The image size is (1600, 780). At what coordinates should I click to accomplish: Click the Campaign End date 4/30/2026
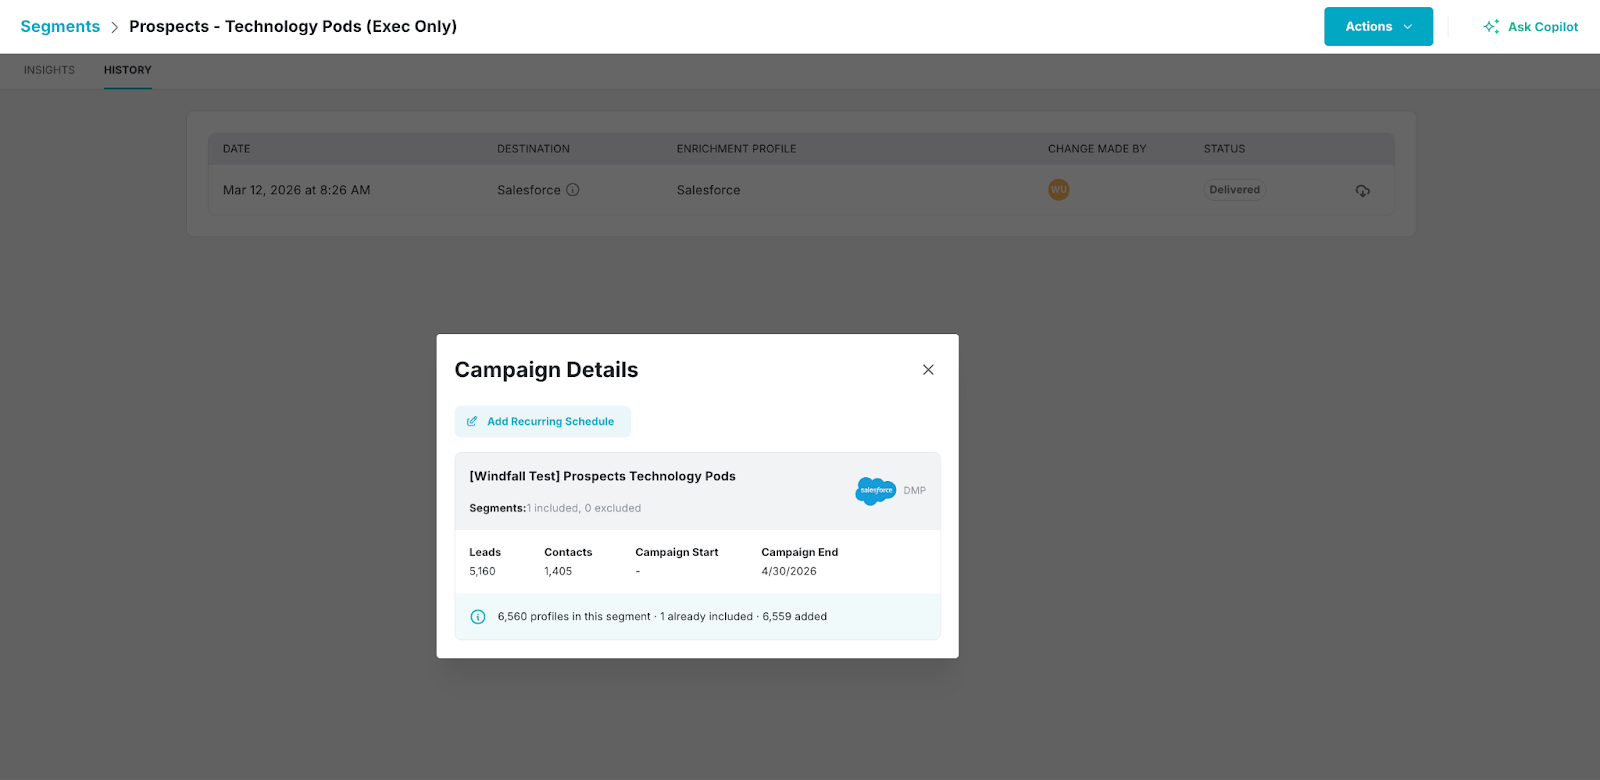[789, 572]
